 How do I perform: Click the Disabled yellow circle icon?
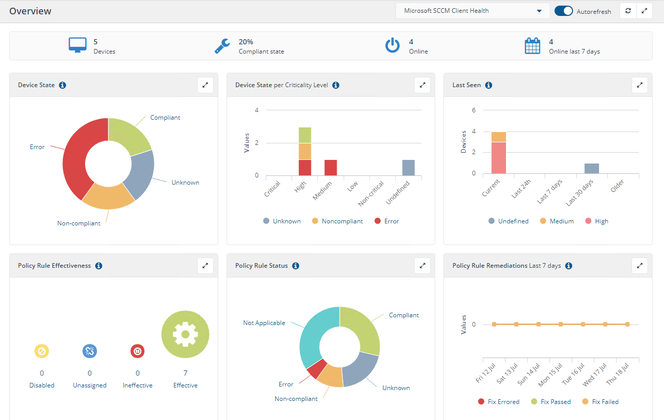(42, 351)
